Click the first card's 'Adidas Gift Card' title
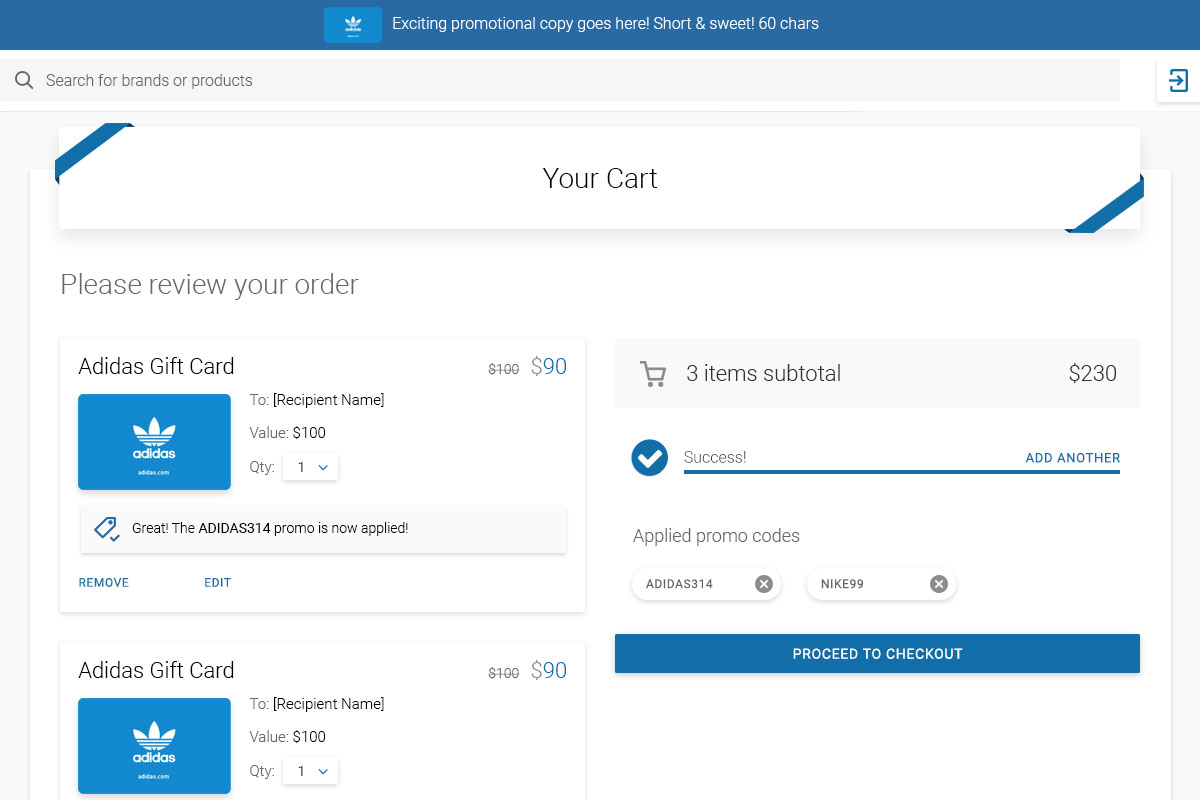Image resolution: width=1200 pixels, height=800 pixels. [156, 366]
